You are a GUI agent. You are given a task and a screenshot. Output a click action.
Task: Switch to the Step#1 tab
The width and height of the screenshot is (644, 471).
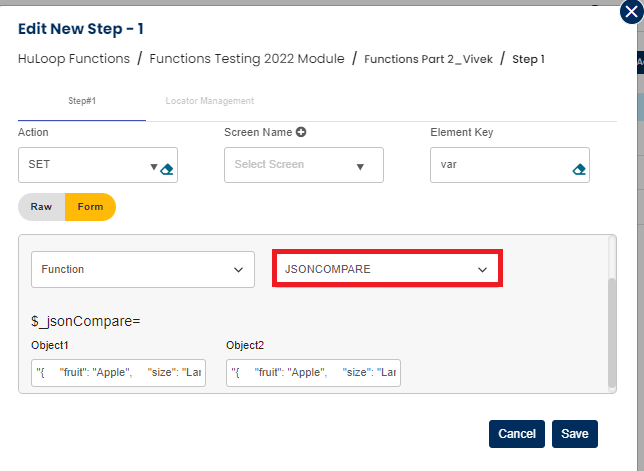coord(82,101)
